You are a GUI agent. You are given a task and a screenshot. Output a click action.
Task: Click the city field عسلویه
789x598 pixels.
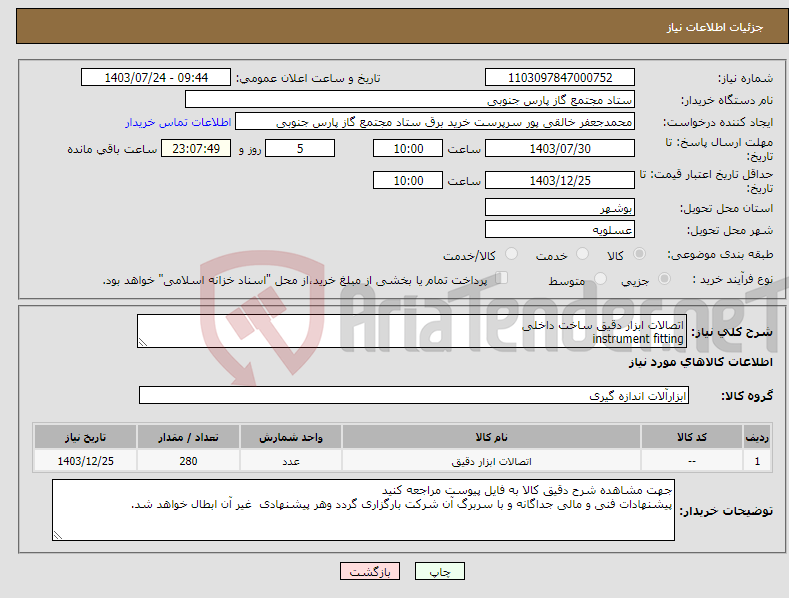560,230
